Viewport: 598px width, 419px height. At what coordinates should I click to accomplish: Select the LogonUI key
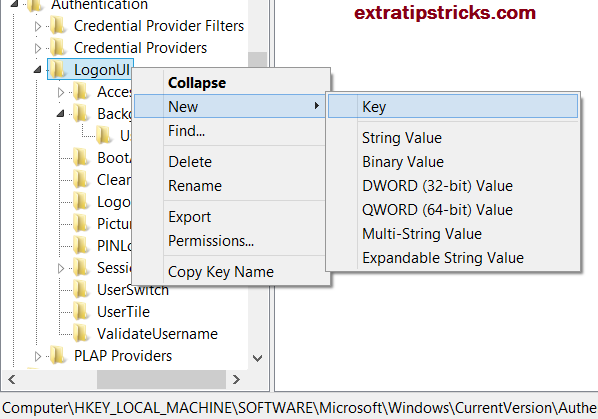(102, 70)
